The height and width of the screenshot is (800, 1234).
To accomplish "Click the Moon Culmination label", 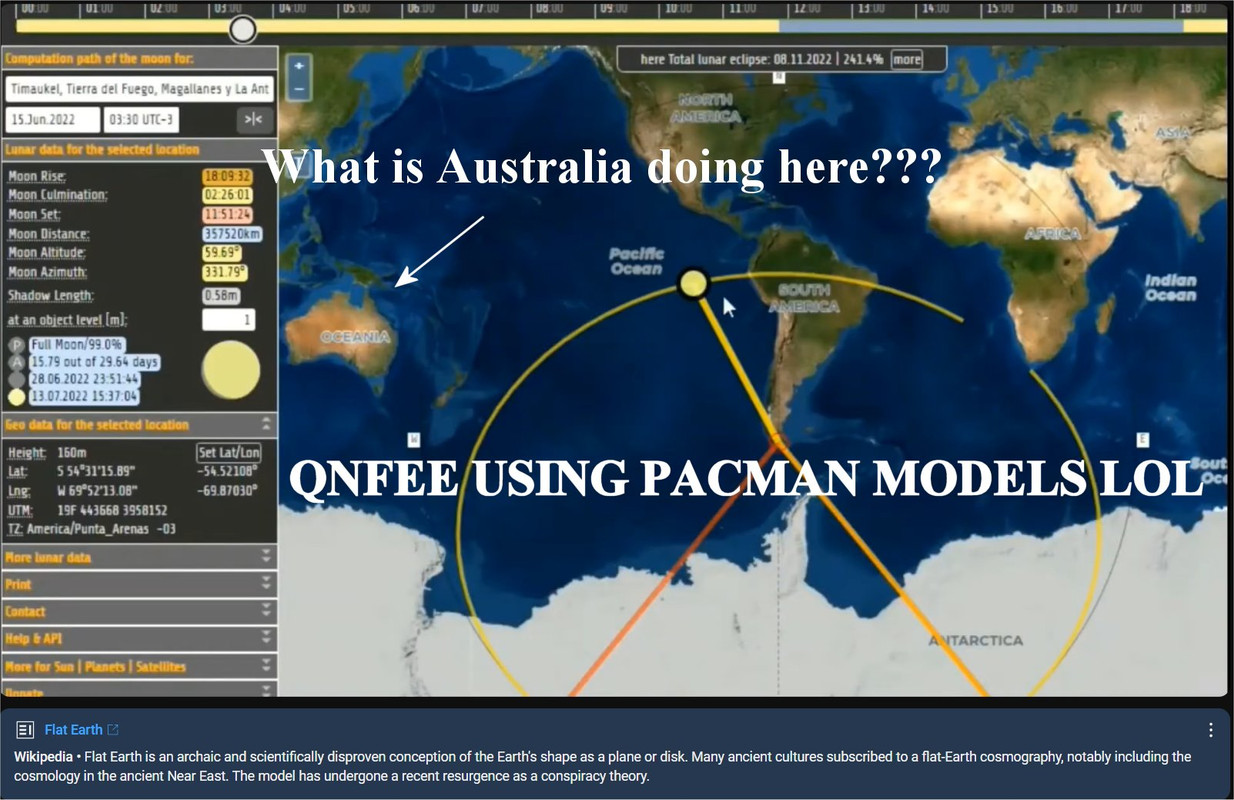I will (x=58, y=195).
